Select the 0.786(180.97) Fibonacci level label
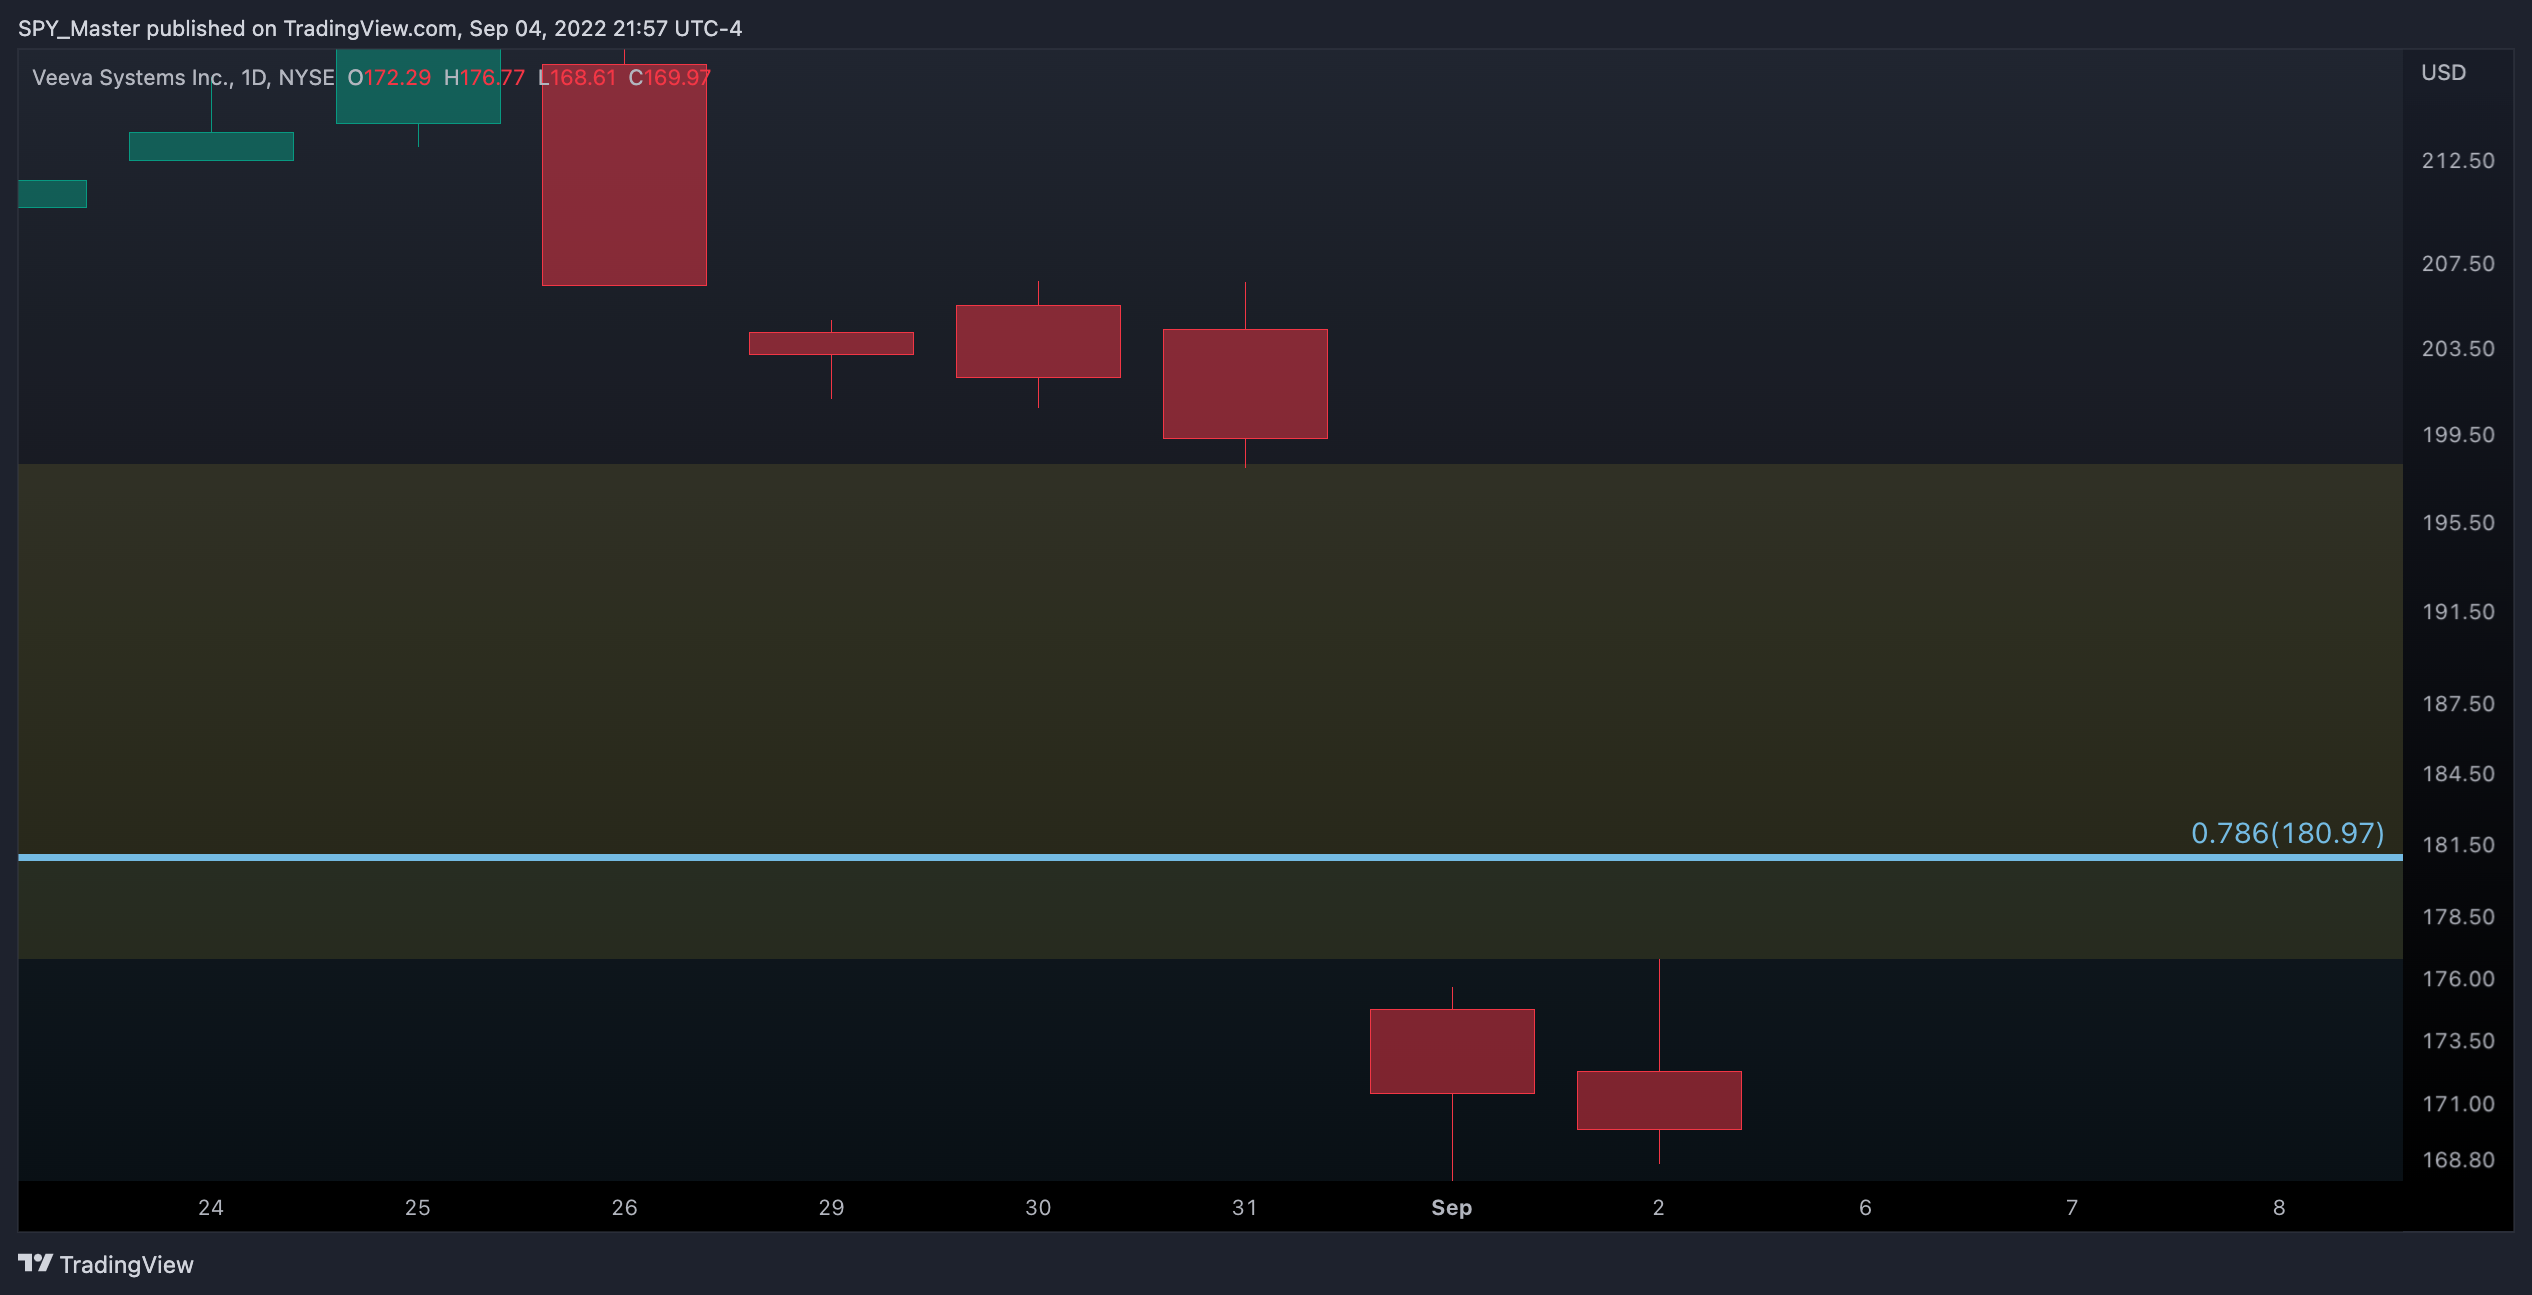Screen dimensions: 2532x1295 pos(2287,833)
